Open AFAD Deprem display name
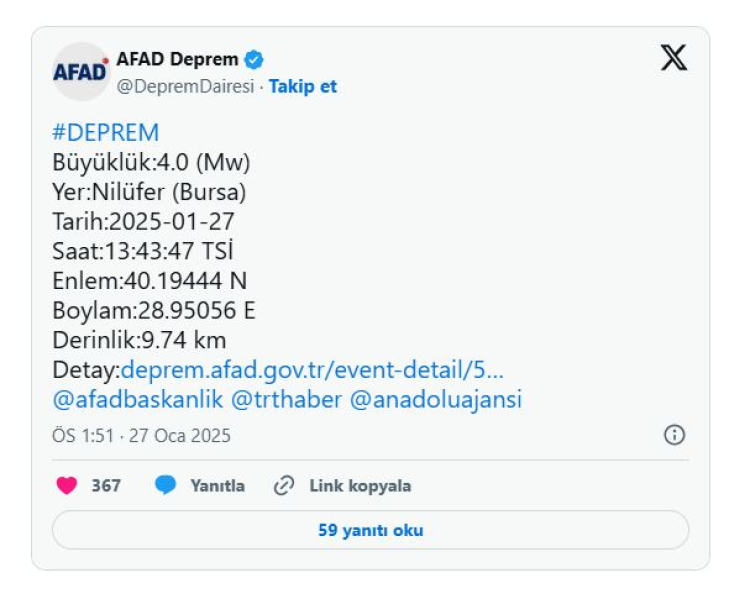This screenshot has width=750, height=599. tap(177, 59)
